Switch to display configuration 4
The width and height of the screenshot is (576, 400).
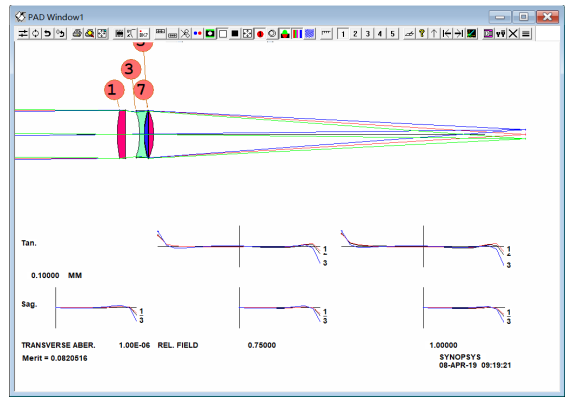coord(380,34)
